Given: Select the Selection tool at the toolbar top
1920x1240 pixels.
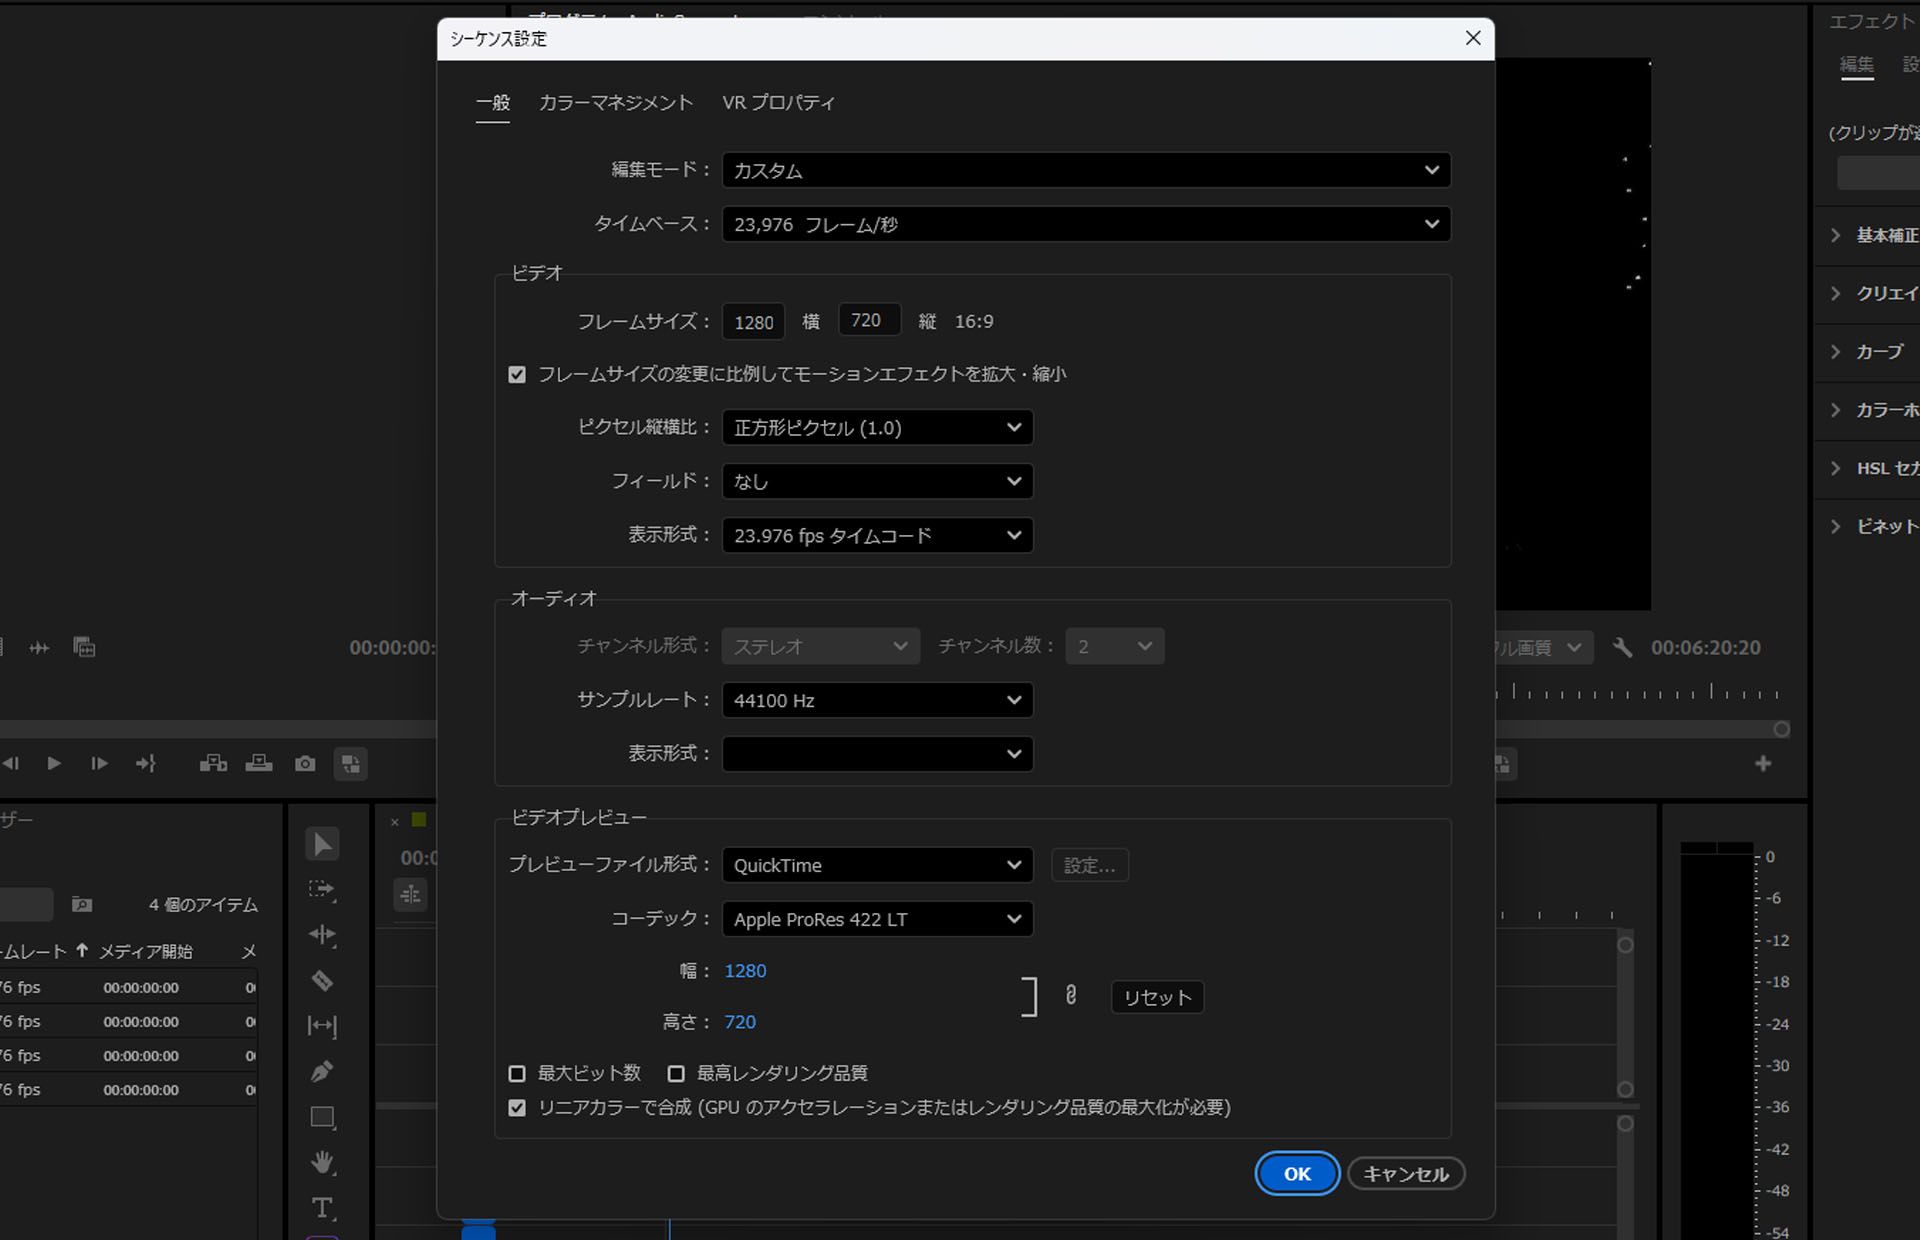Looking at the screenshot, I should pyautogui.click(x=322, y=843).
